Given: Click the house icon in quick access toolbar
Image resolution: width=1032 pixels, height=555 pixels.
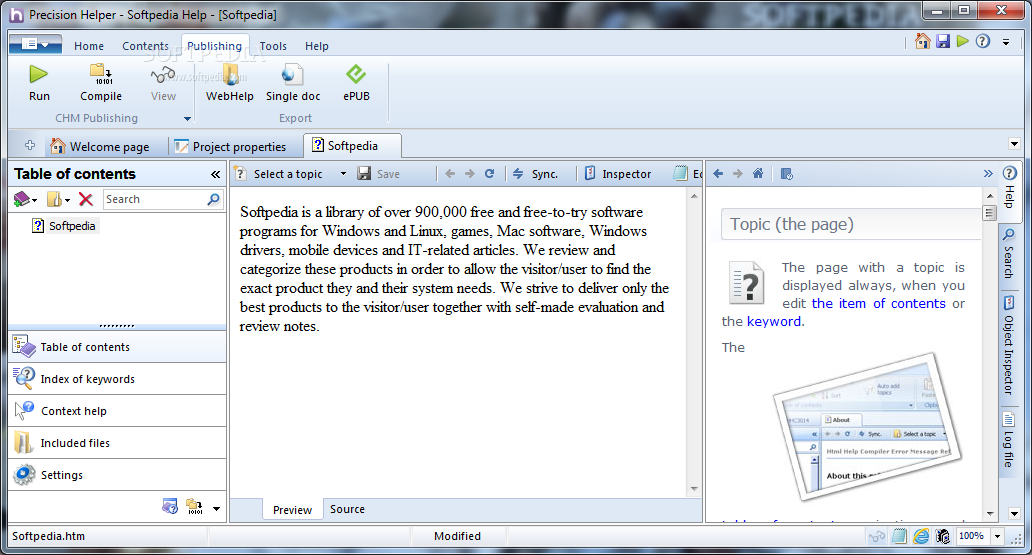Looking at the screenshot, I should point(923,41).
